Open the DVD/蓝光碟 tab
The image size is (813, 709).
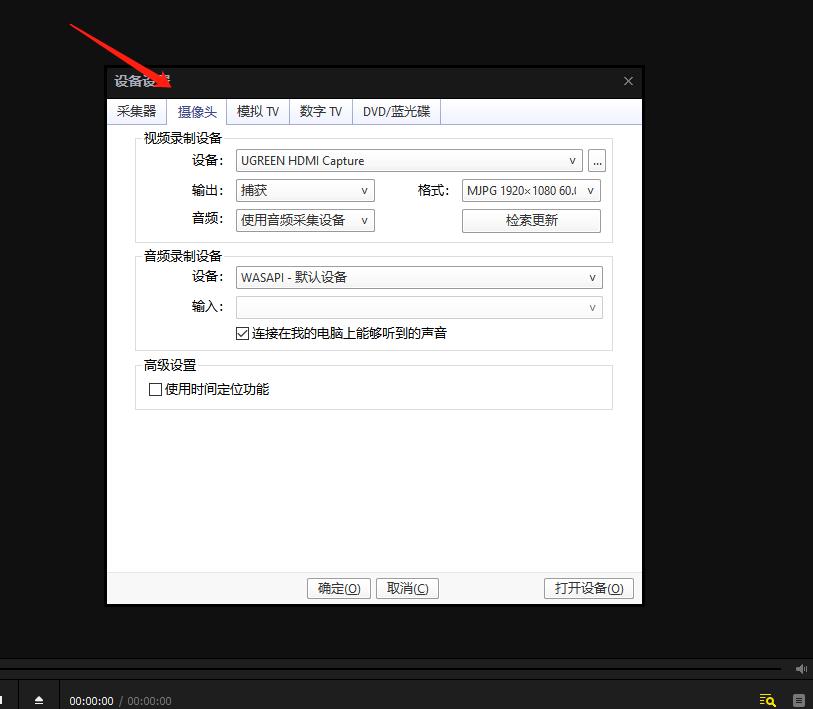[x=396, y=111]
